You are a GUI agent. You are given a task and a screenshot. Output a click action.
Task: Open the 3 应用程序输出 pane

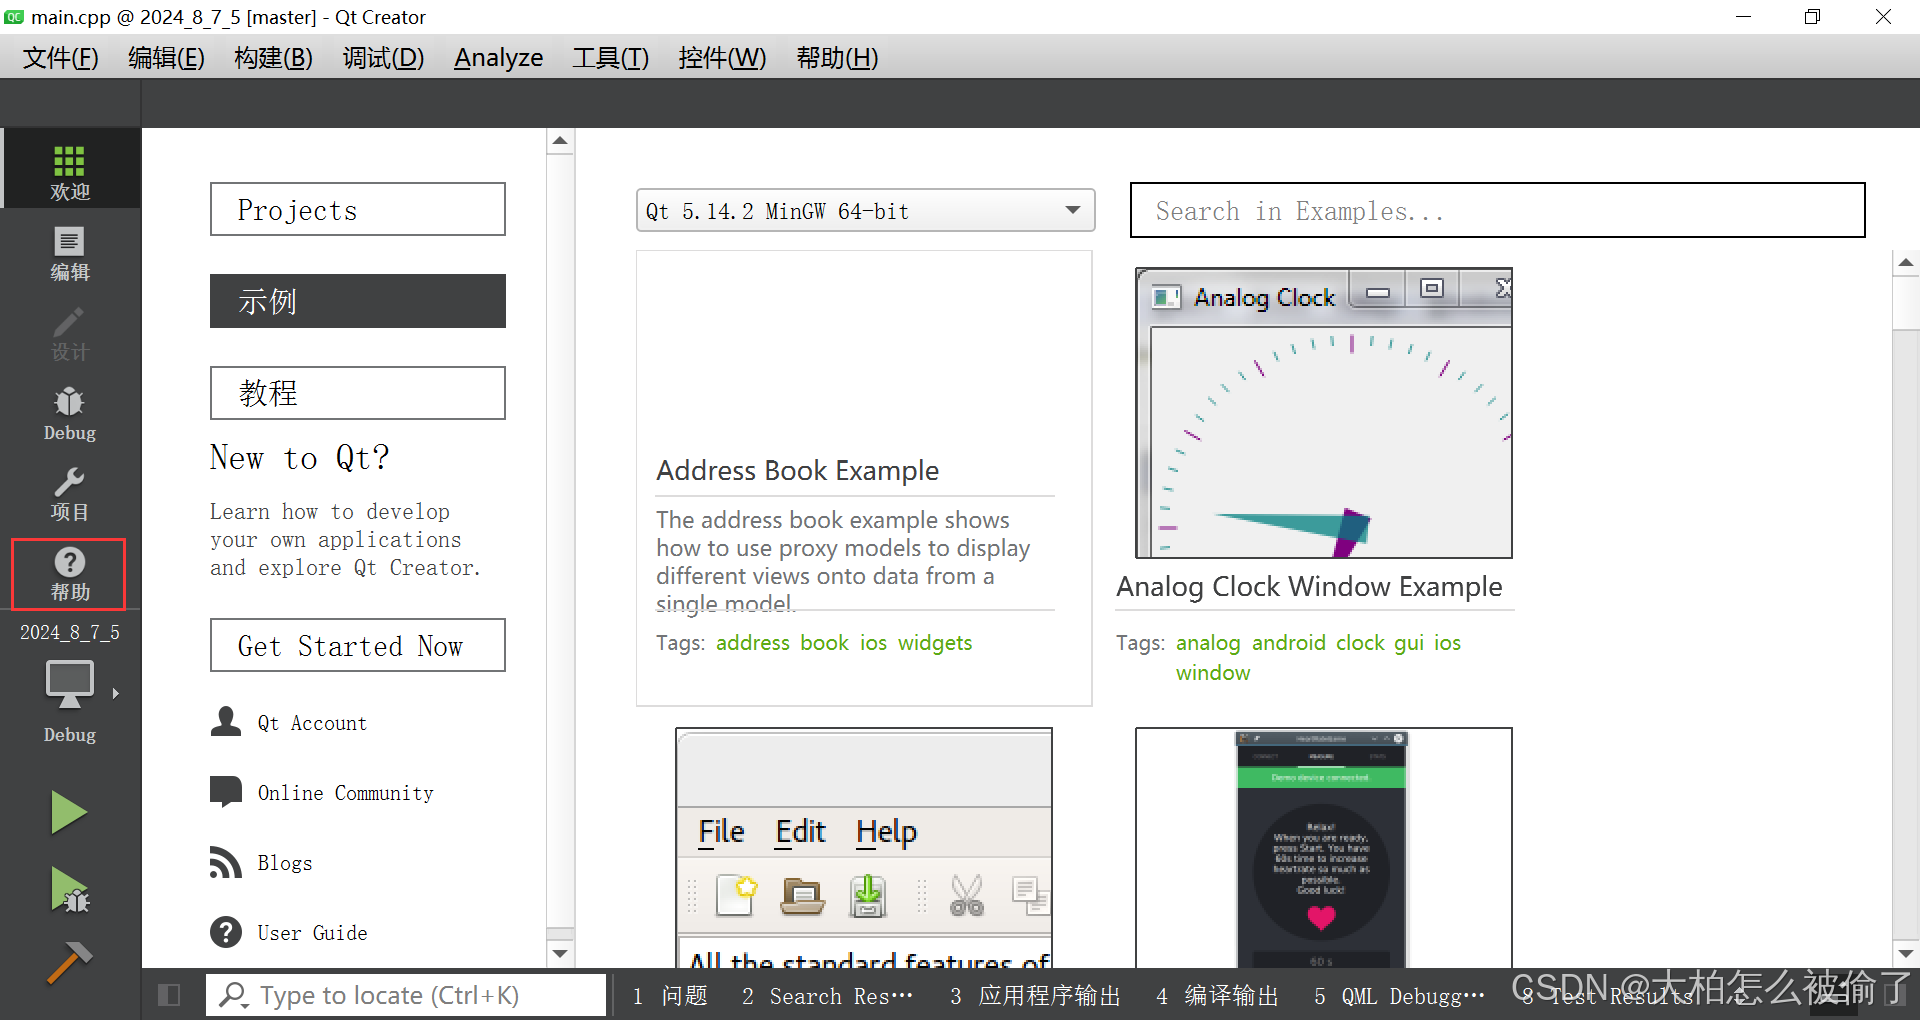click(x=1035, y=996)
